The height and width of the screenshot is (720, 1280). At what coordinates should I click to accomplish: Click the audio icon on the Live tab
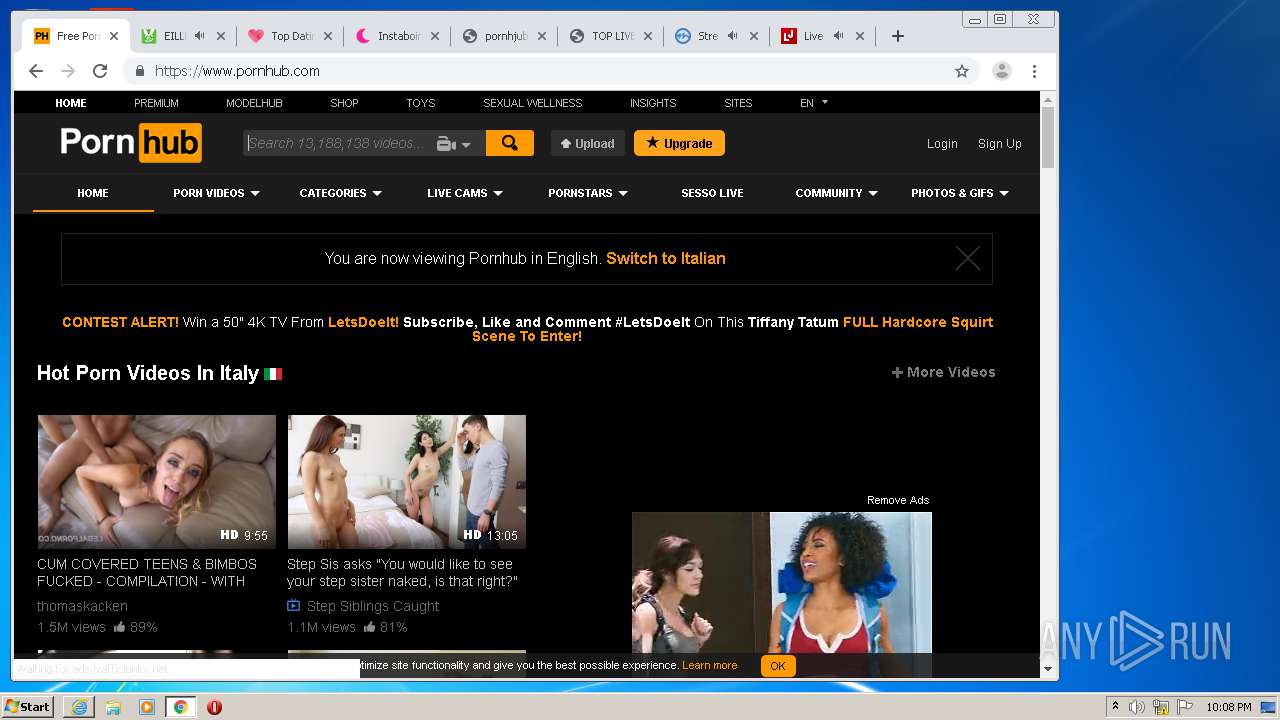[838, 36]
